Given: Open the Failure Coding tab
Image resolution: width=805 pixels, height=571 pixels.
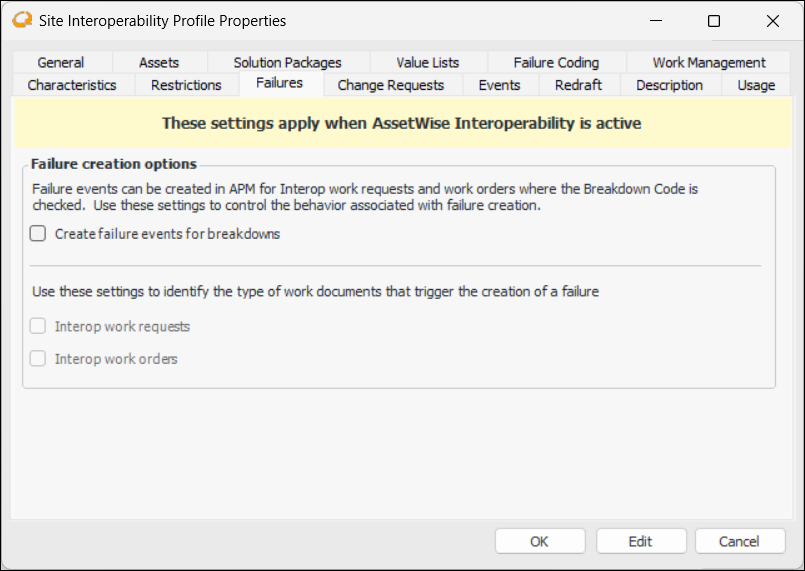Looking at the screenshot, I should (x=556, y=63).
